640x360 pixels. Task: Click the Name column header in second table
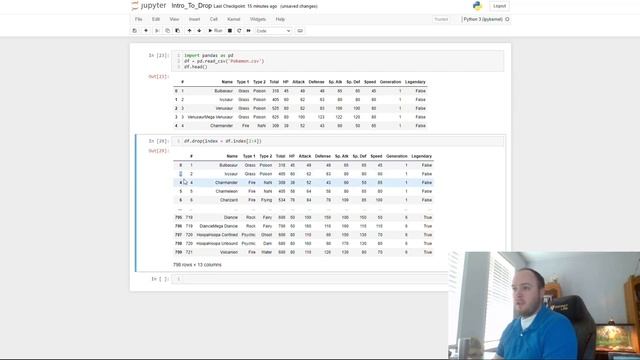pos(232,156)
